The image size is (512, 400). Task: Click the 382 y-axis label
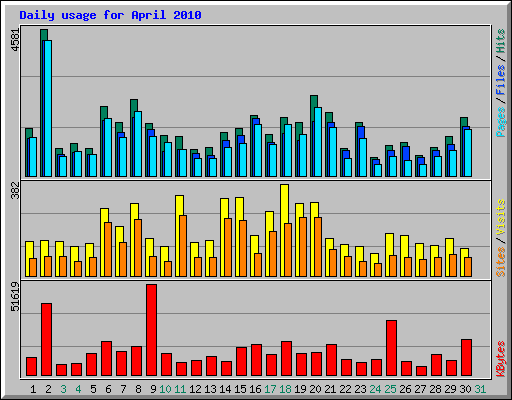tap(15, 190)
